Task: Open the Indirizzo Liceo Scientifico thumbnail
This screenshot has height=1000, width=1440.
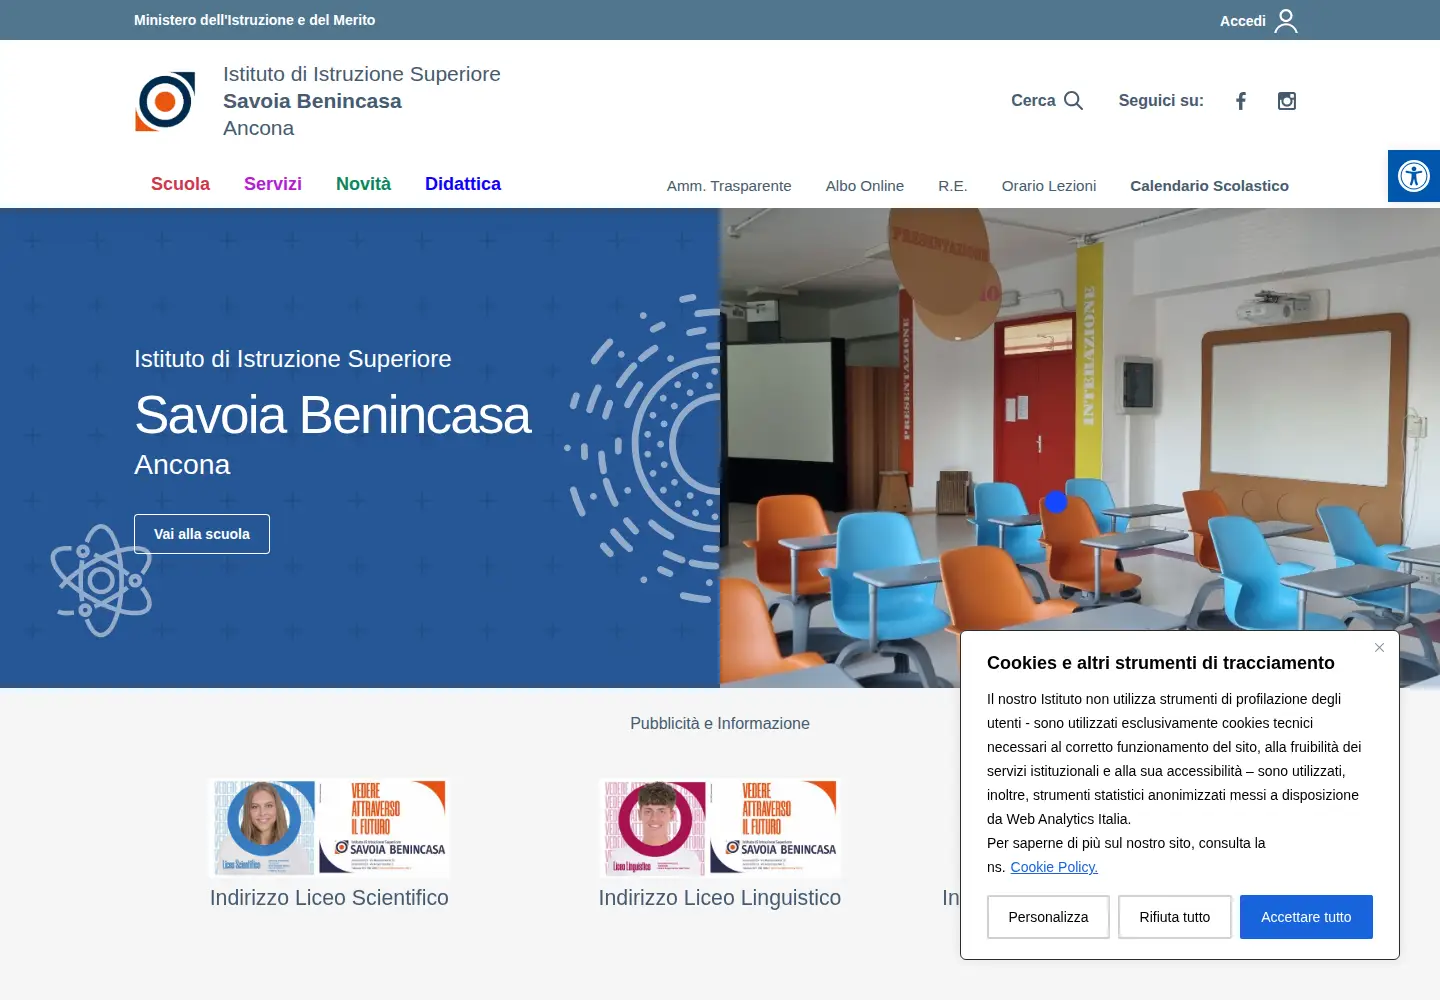Action: point(329,828)
